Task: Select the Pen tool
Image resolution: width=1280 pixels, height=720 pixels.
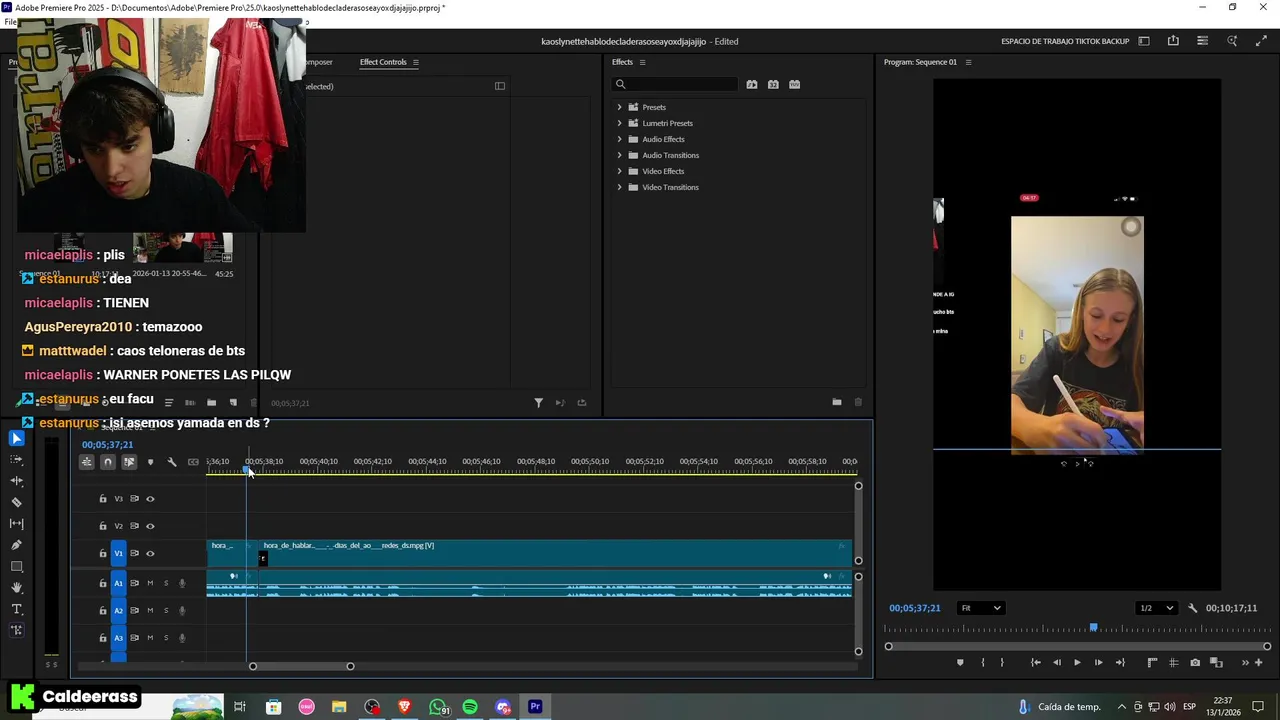Action: (16, 545)
